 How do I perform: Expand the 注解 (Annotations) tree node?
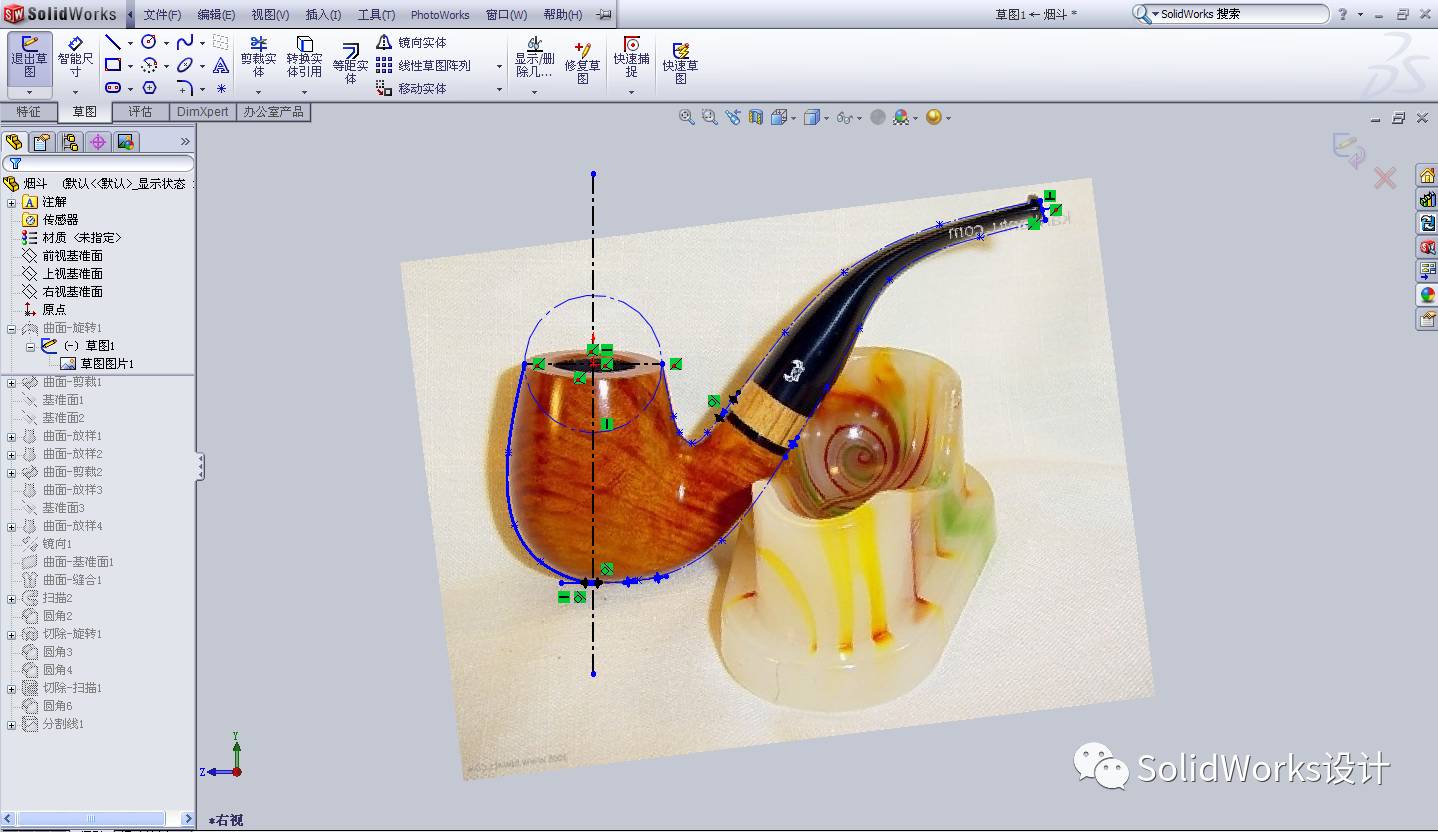(12, 202)
